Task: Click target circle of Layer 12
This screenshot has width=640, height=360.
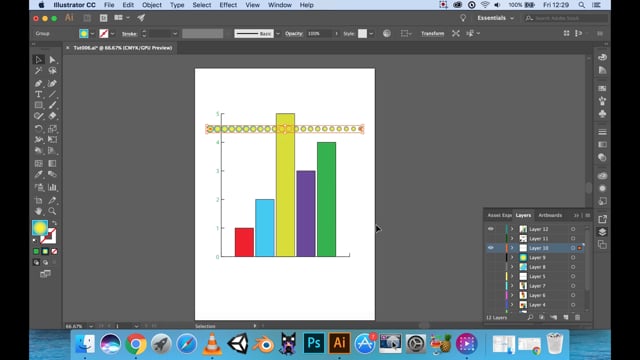Action: click(x=573, y=229)
